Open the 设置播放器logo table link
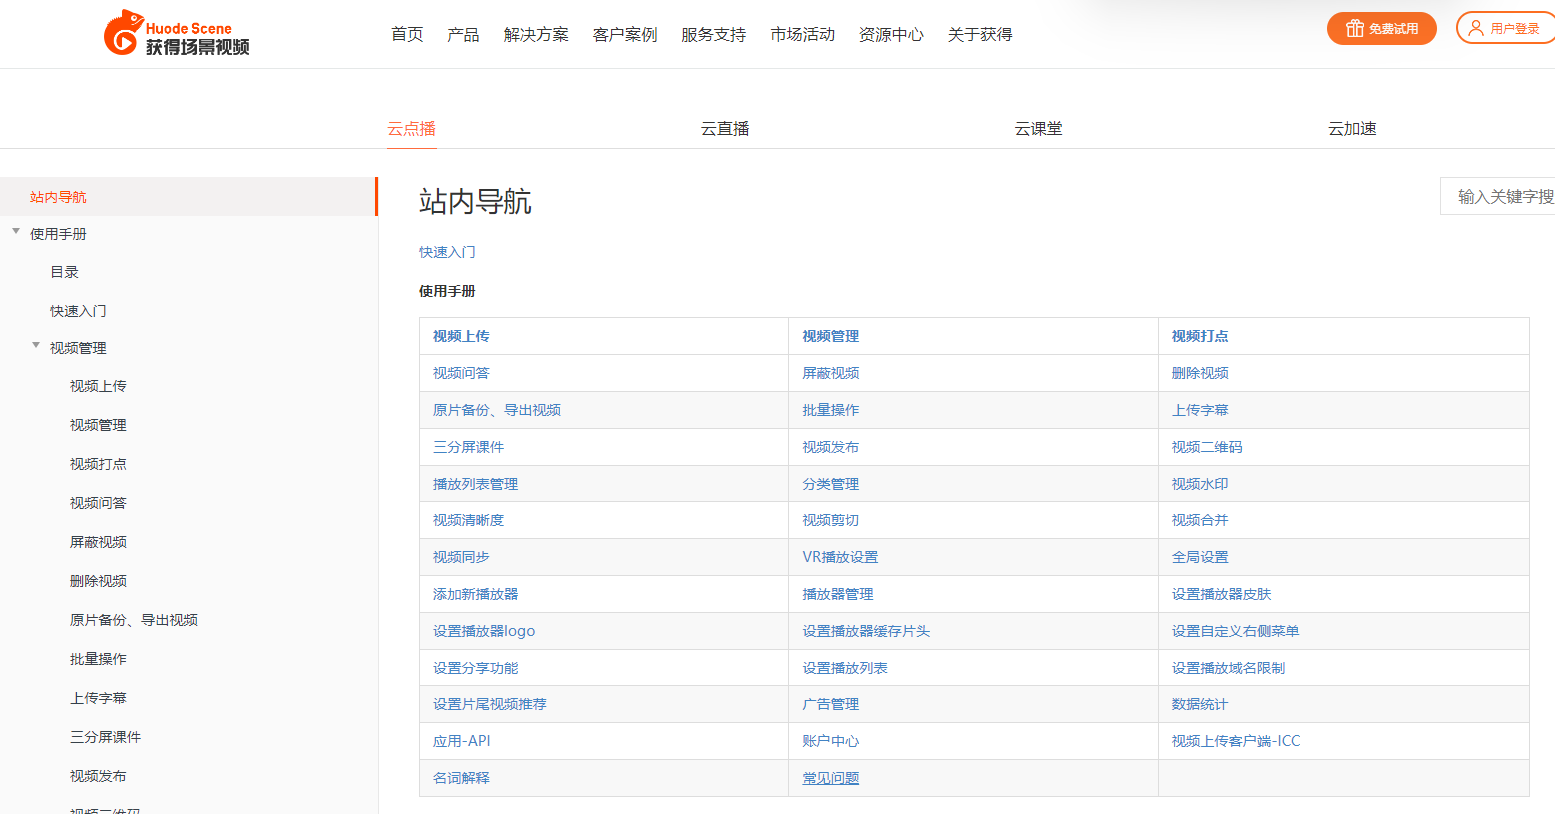The image size is (1555, 814). 484,631
